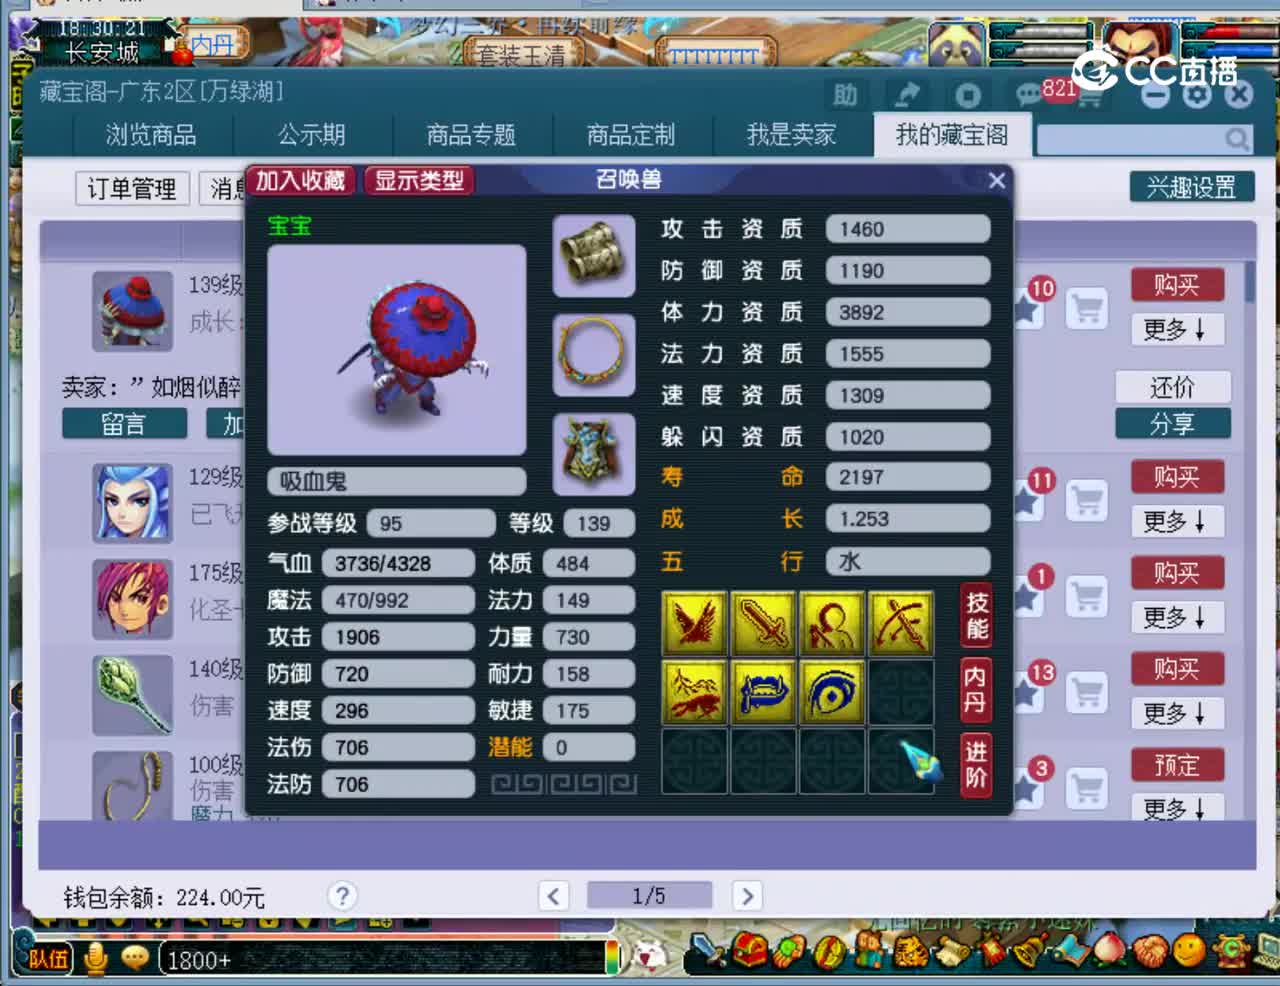Screen dimensions: 1280x986
Task: Click 购买 for the 175级 item
Action: [1177, 573]
